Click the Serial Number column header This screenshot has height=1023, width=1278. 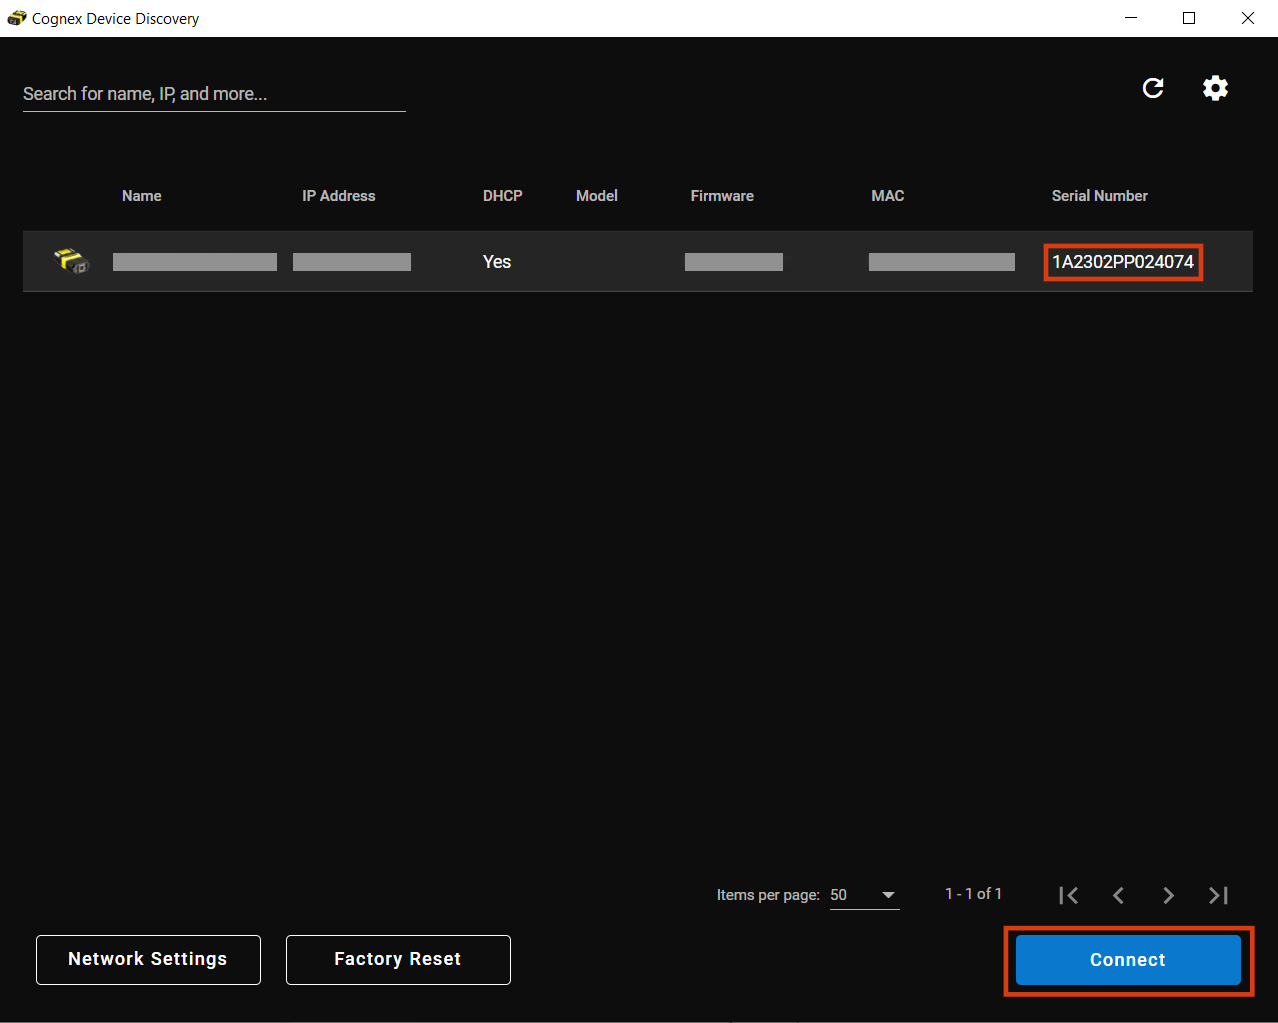pos(1099,196)
